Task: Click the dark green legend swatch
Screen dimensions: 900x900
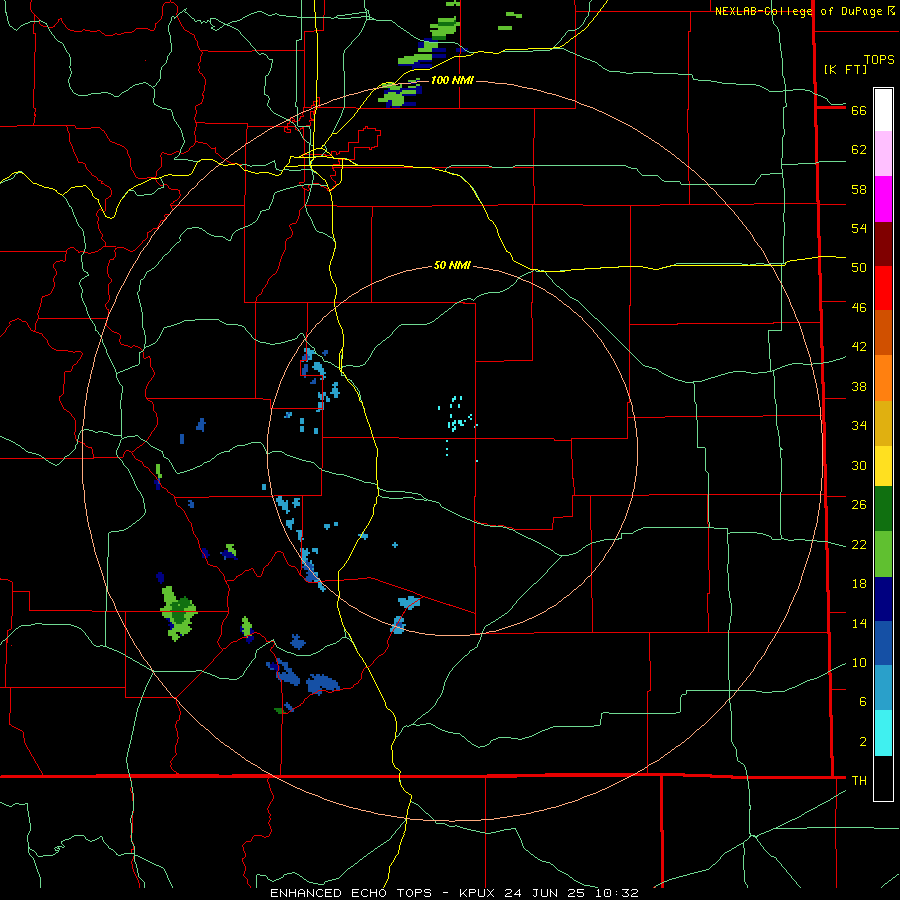Action: coord(883,509)
